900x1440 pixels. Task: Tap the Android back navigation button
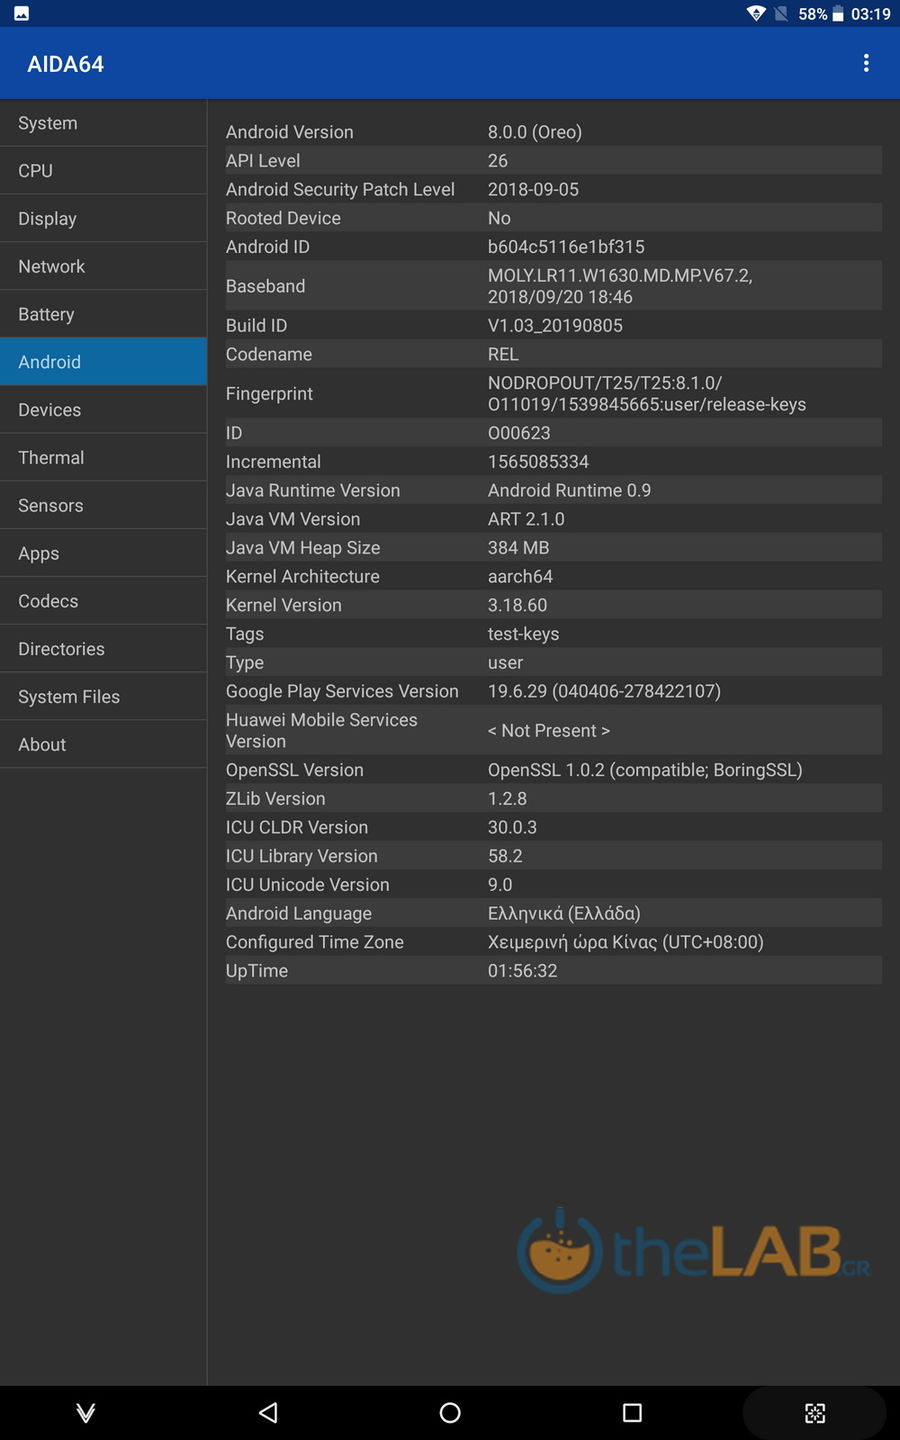click(268, 1412)
